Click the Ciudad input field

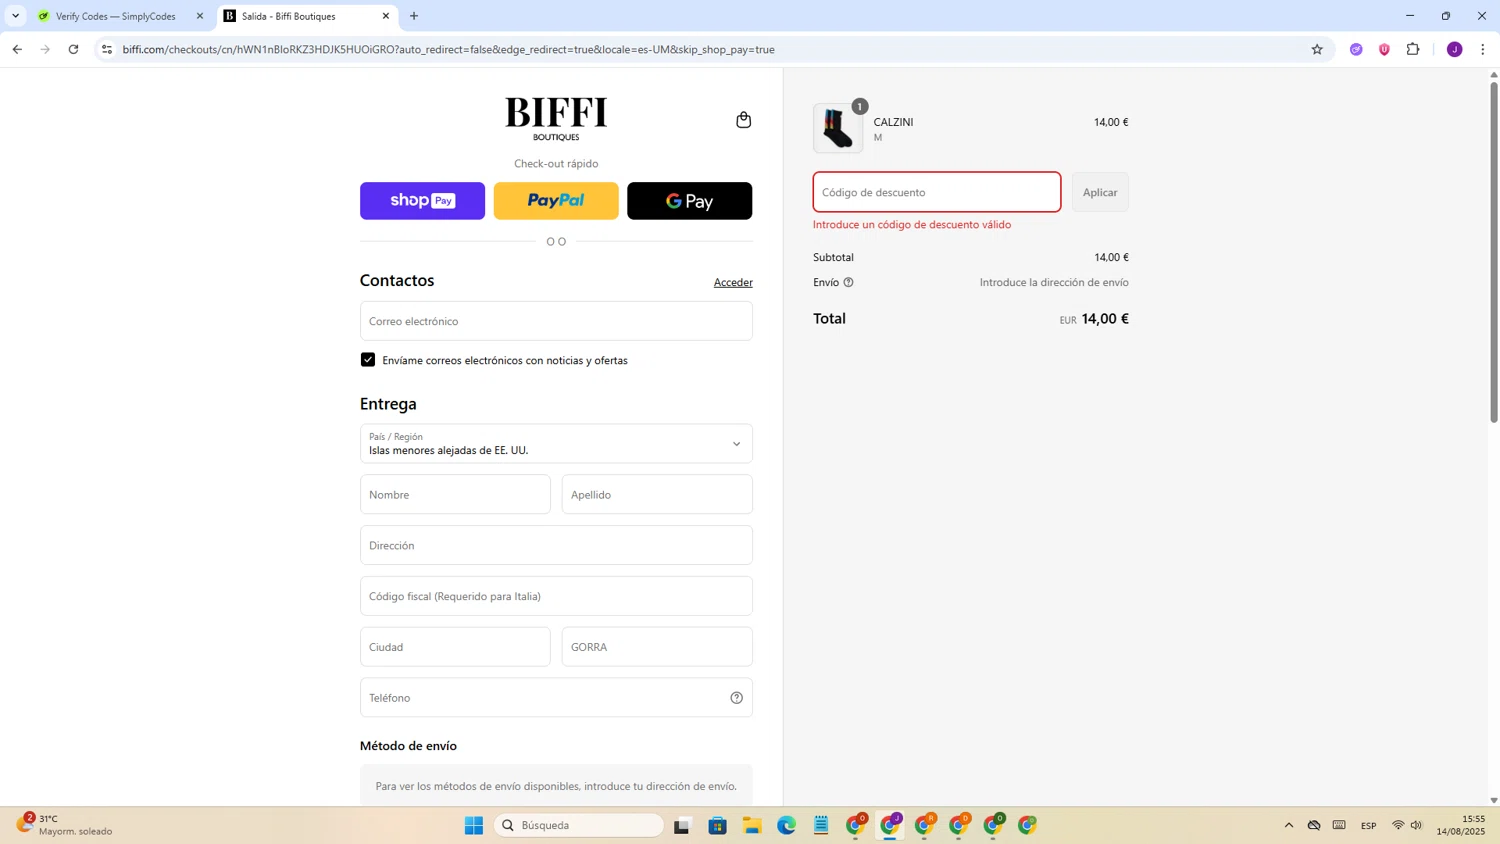coord(455,647)
